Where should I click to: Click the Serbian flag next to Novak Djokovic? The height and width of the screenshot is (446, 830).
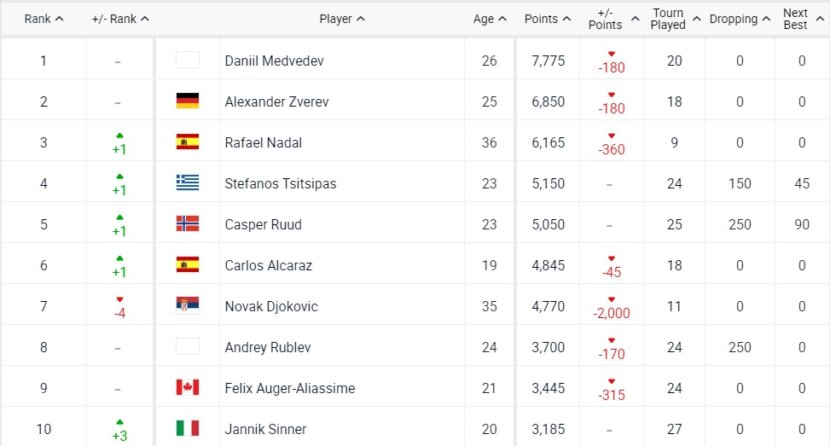187,305
